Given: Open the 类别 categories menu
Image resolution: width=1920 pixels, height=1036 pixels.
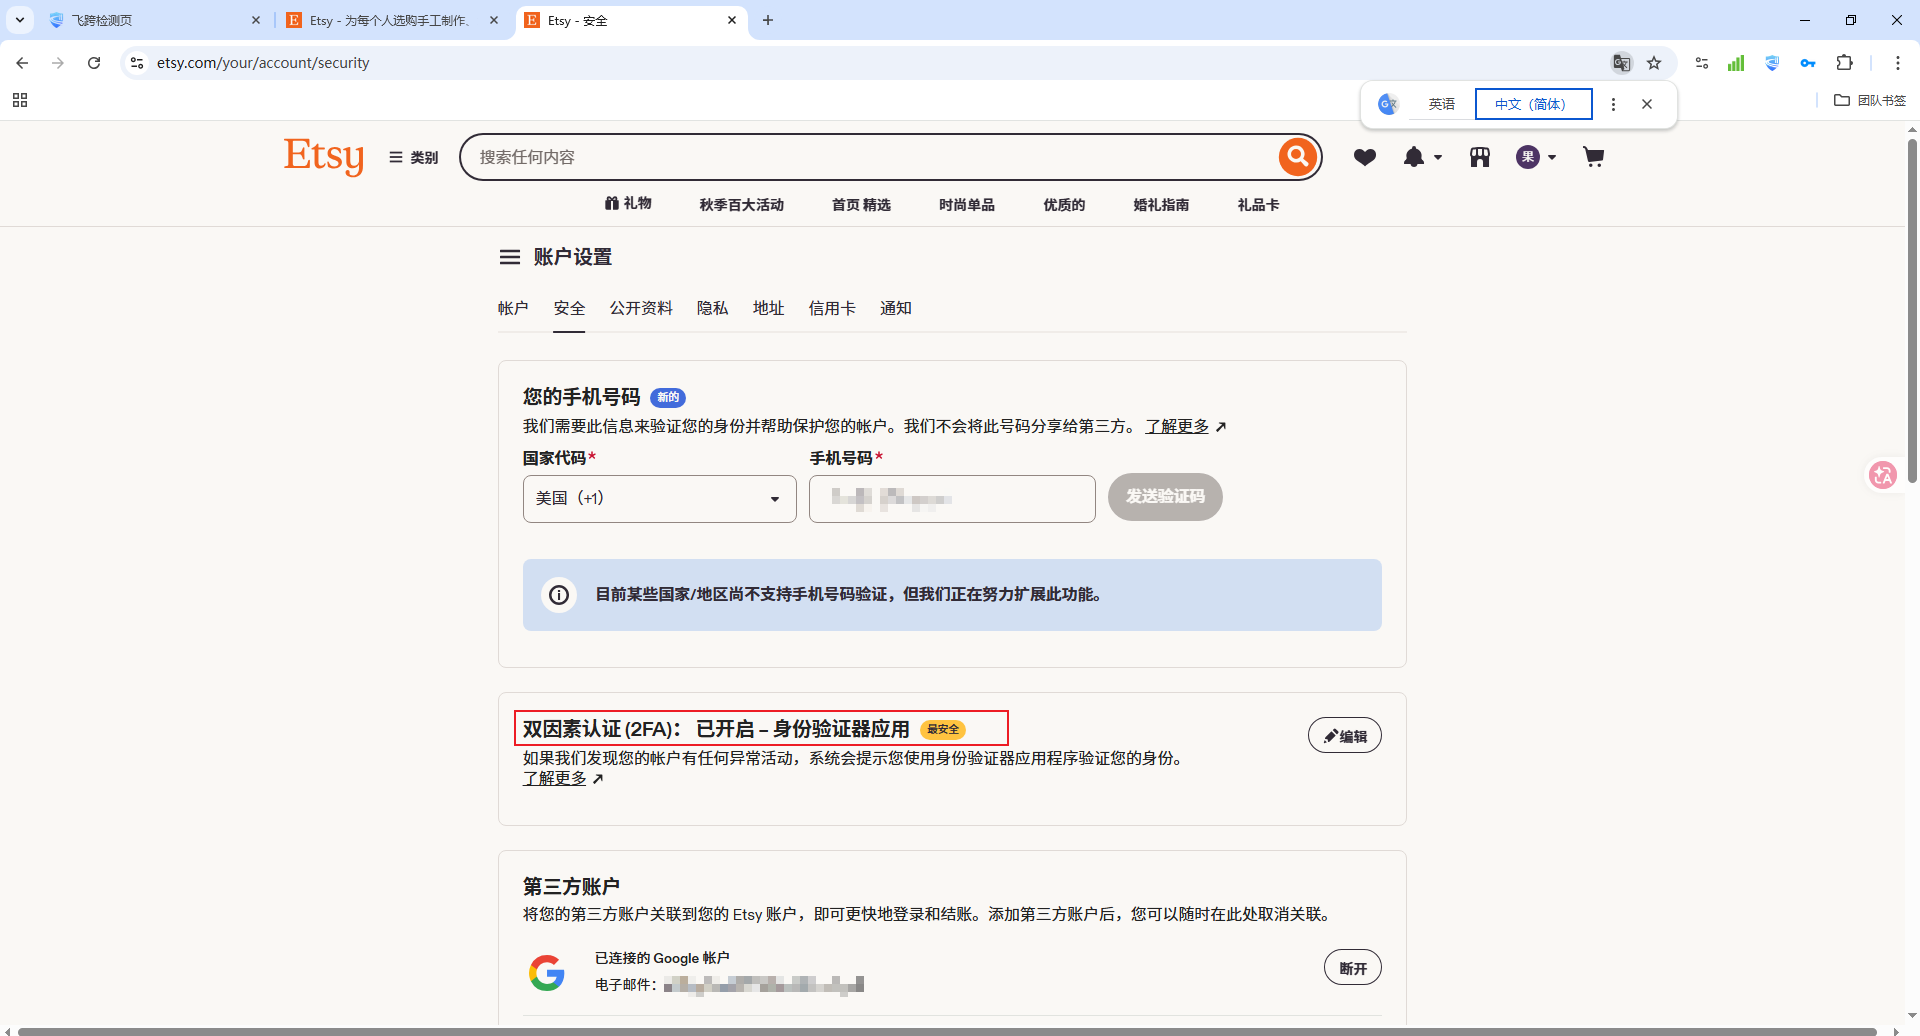Looking at the screenshot, I should click(414, 157).
